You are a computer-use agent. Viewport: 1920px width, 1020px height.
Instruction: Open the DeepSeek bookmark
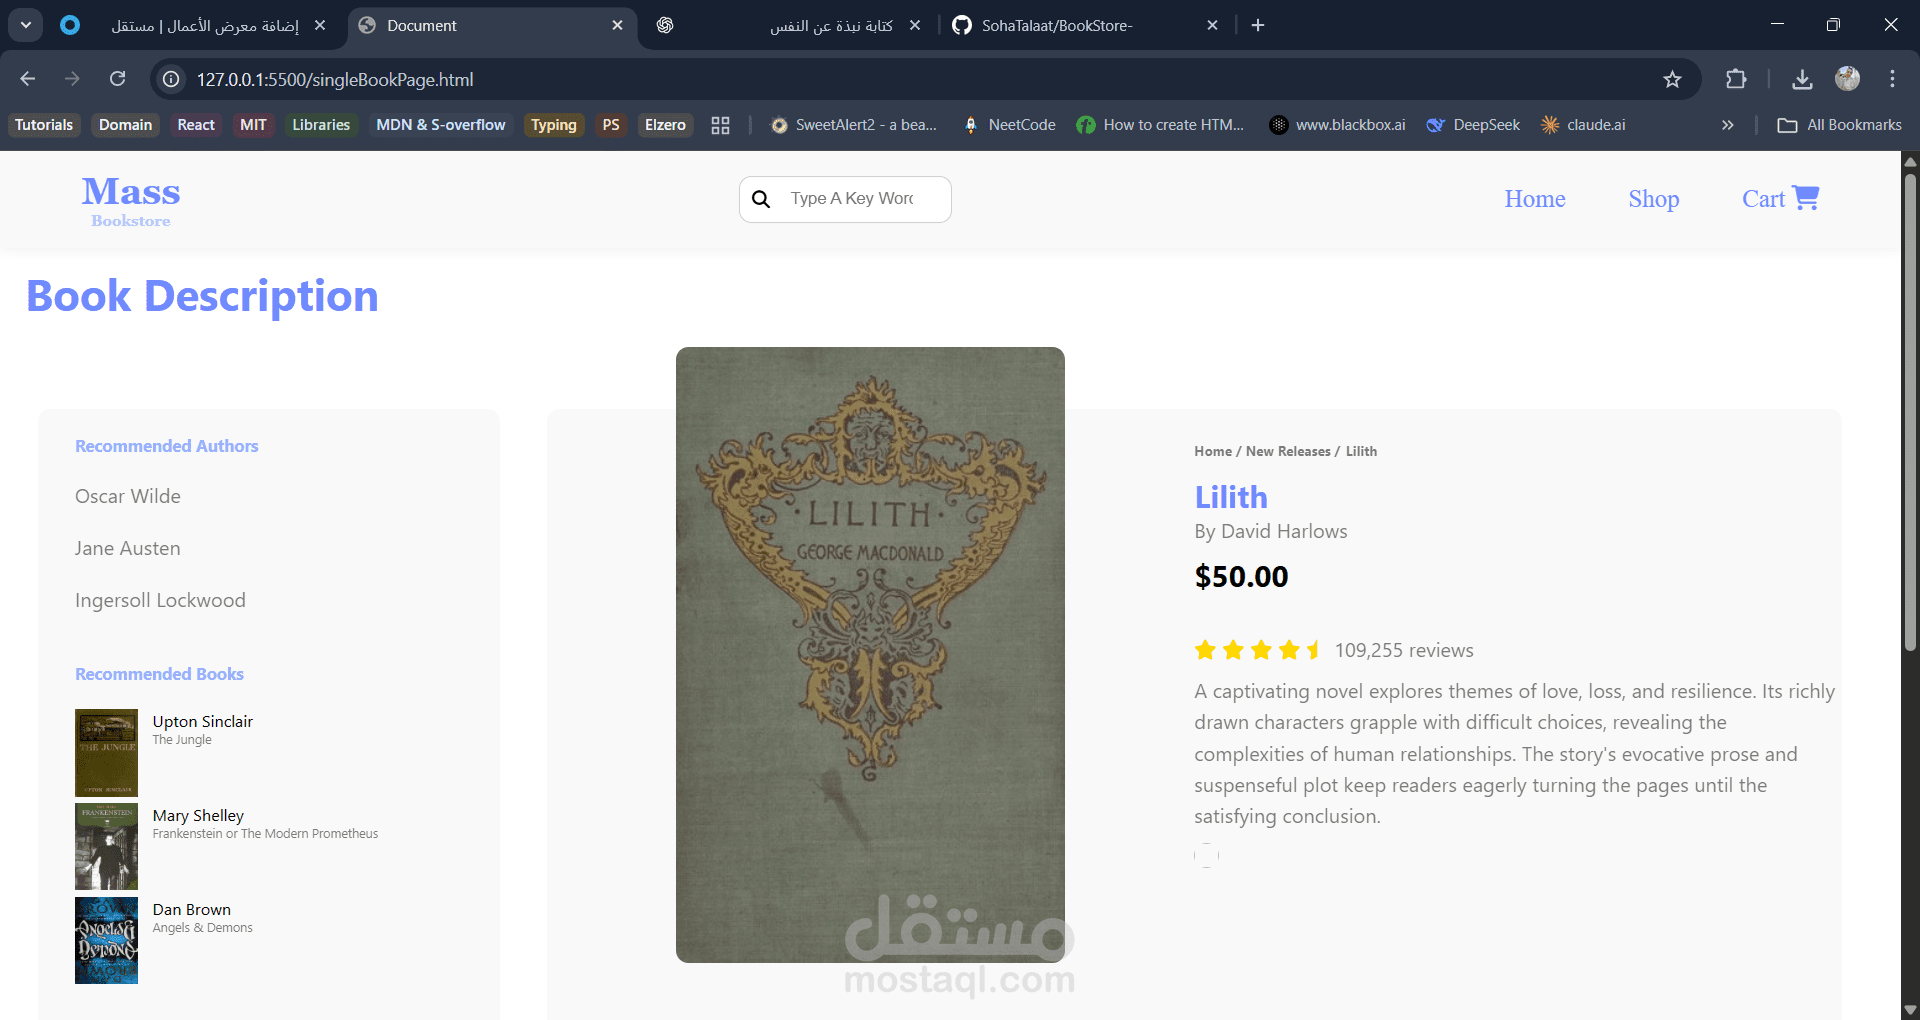pyautogui.click(x=1473, y=125)
